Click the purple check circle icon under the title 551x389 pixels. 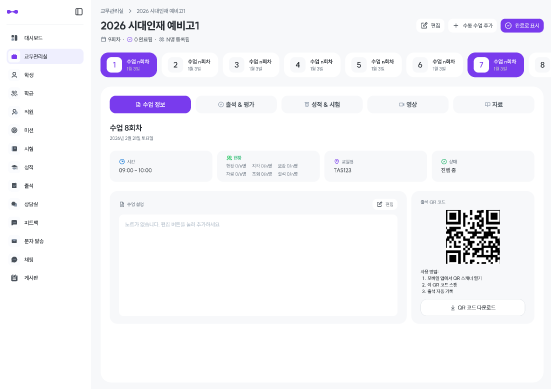pos(130,39)
